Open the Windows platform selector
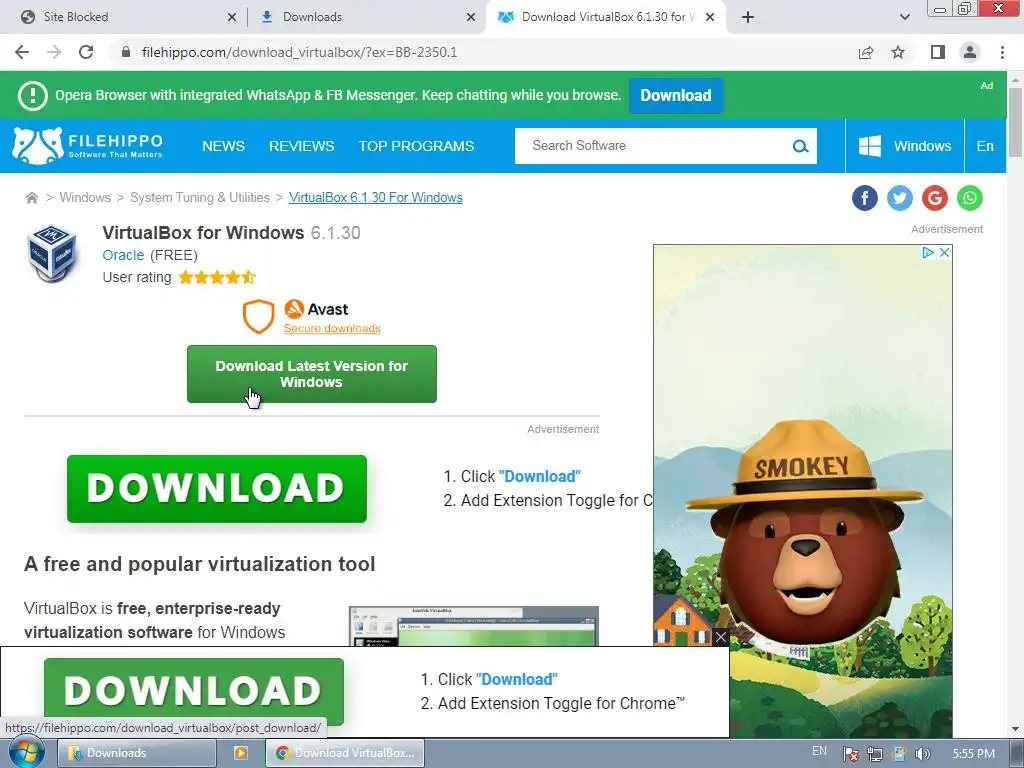The image size is (1024, 768). [904, 146]
